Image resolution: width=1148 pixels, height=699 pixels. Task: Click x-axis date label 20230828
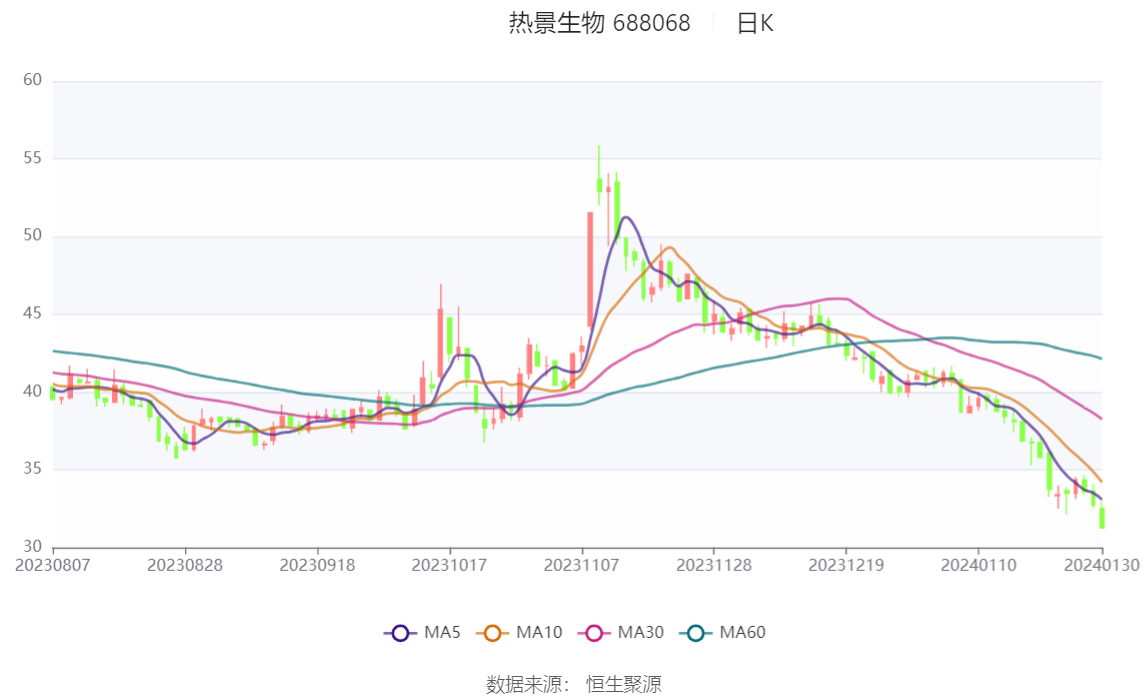tap(184, 565)
